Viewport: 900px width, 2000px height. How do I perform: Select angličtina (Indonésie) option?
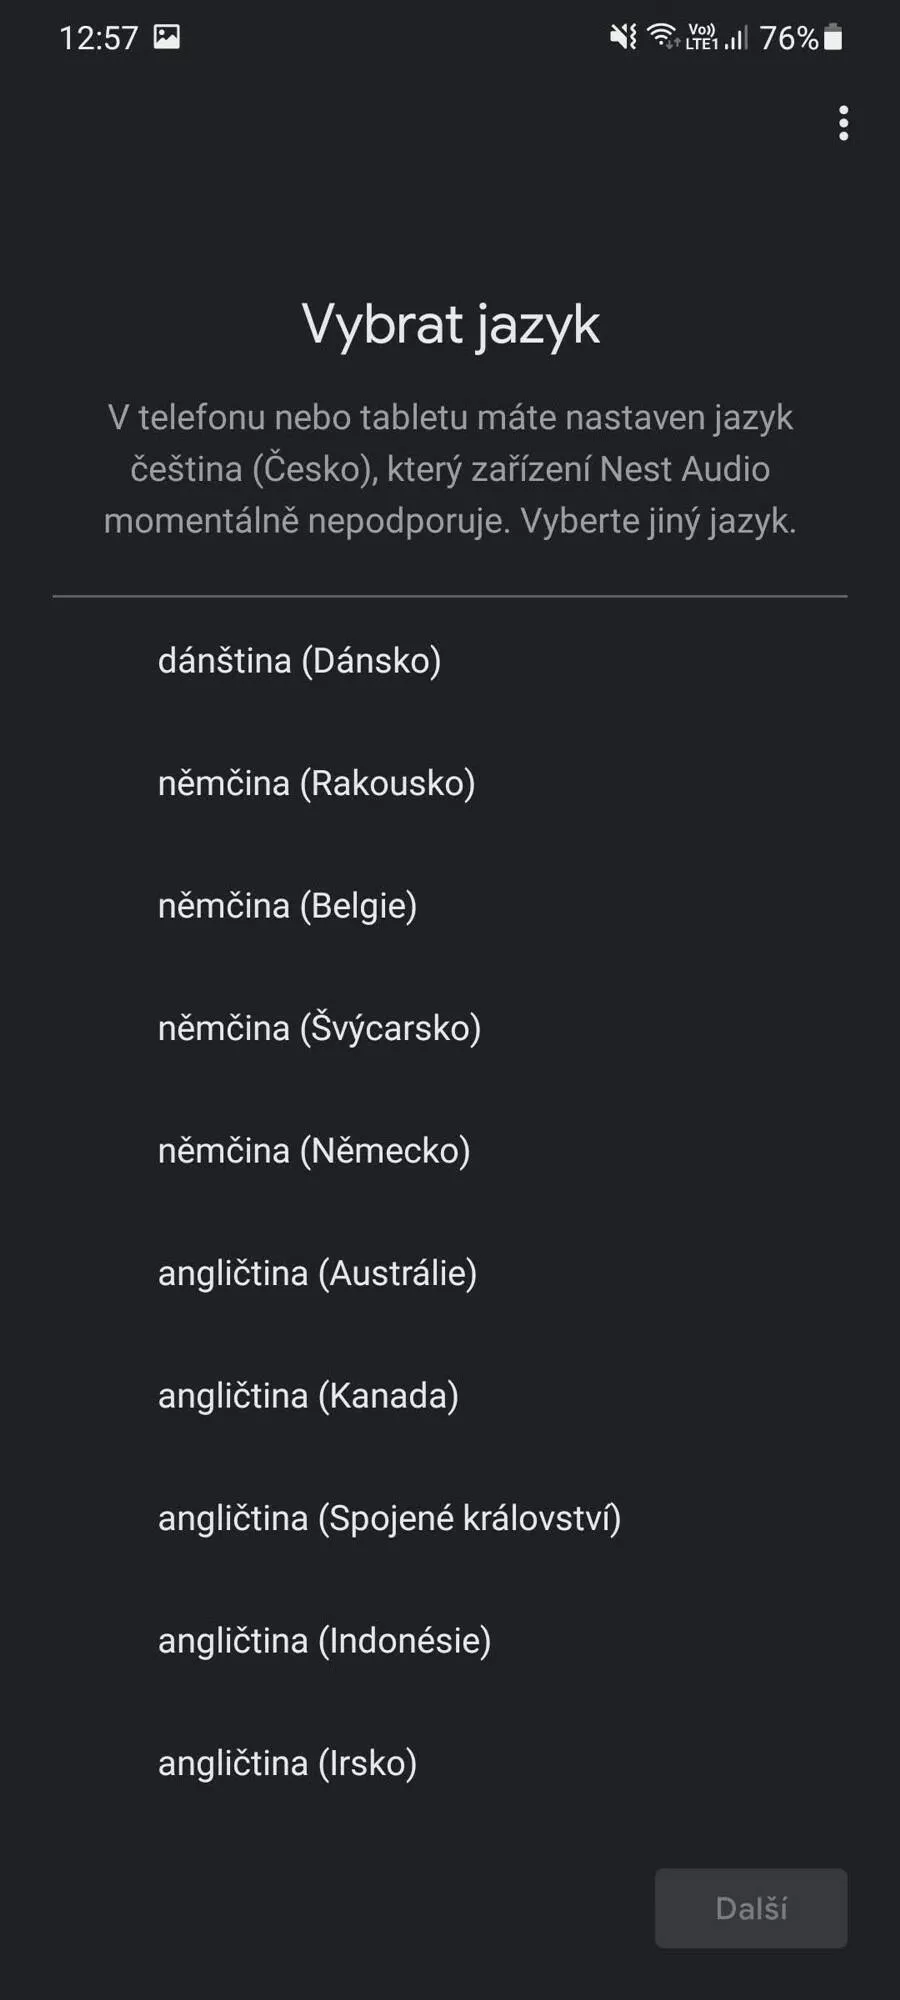click(450, 1640)
